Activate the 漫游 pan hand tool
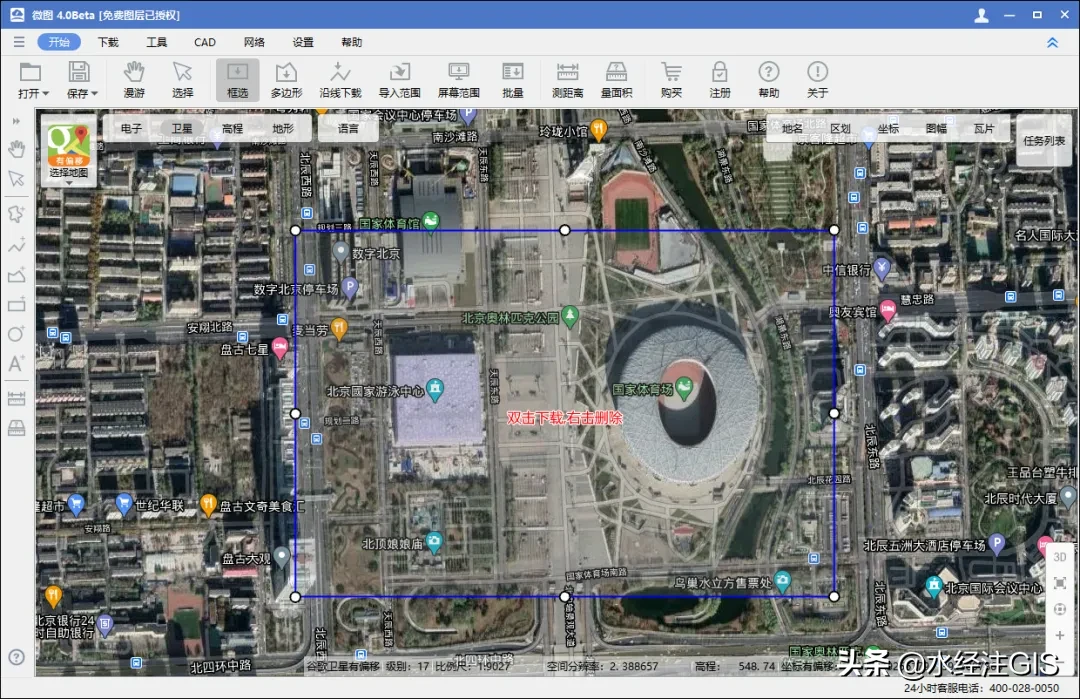 tap(133, 80)
